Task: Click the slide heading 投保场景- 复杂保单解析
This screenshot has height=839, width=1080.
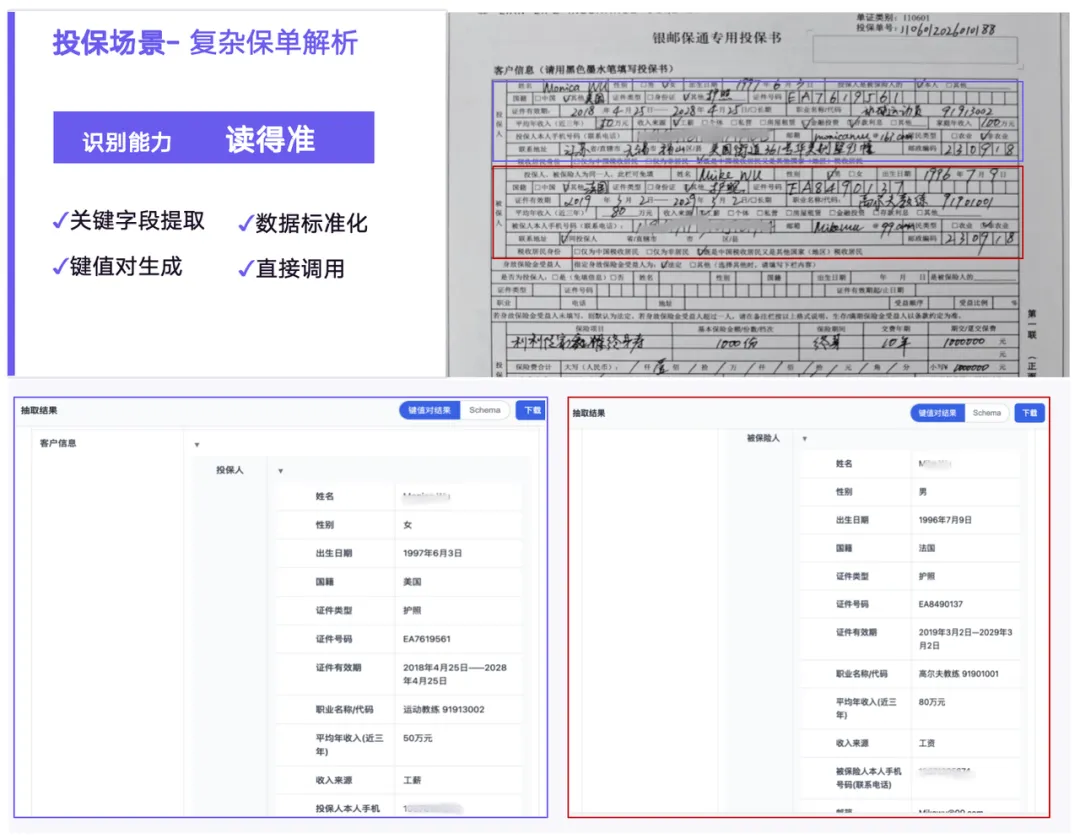Action: (x=205, y=43)
